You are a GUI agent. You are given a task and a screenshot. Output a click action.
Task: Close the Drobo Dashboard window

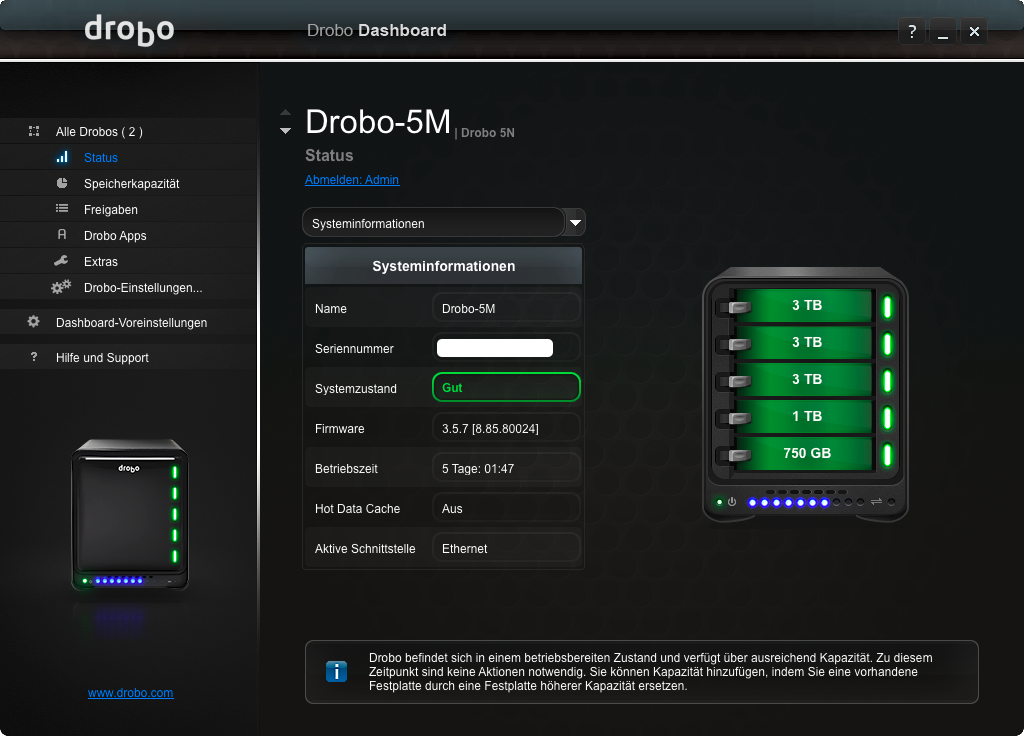(974, 31)
